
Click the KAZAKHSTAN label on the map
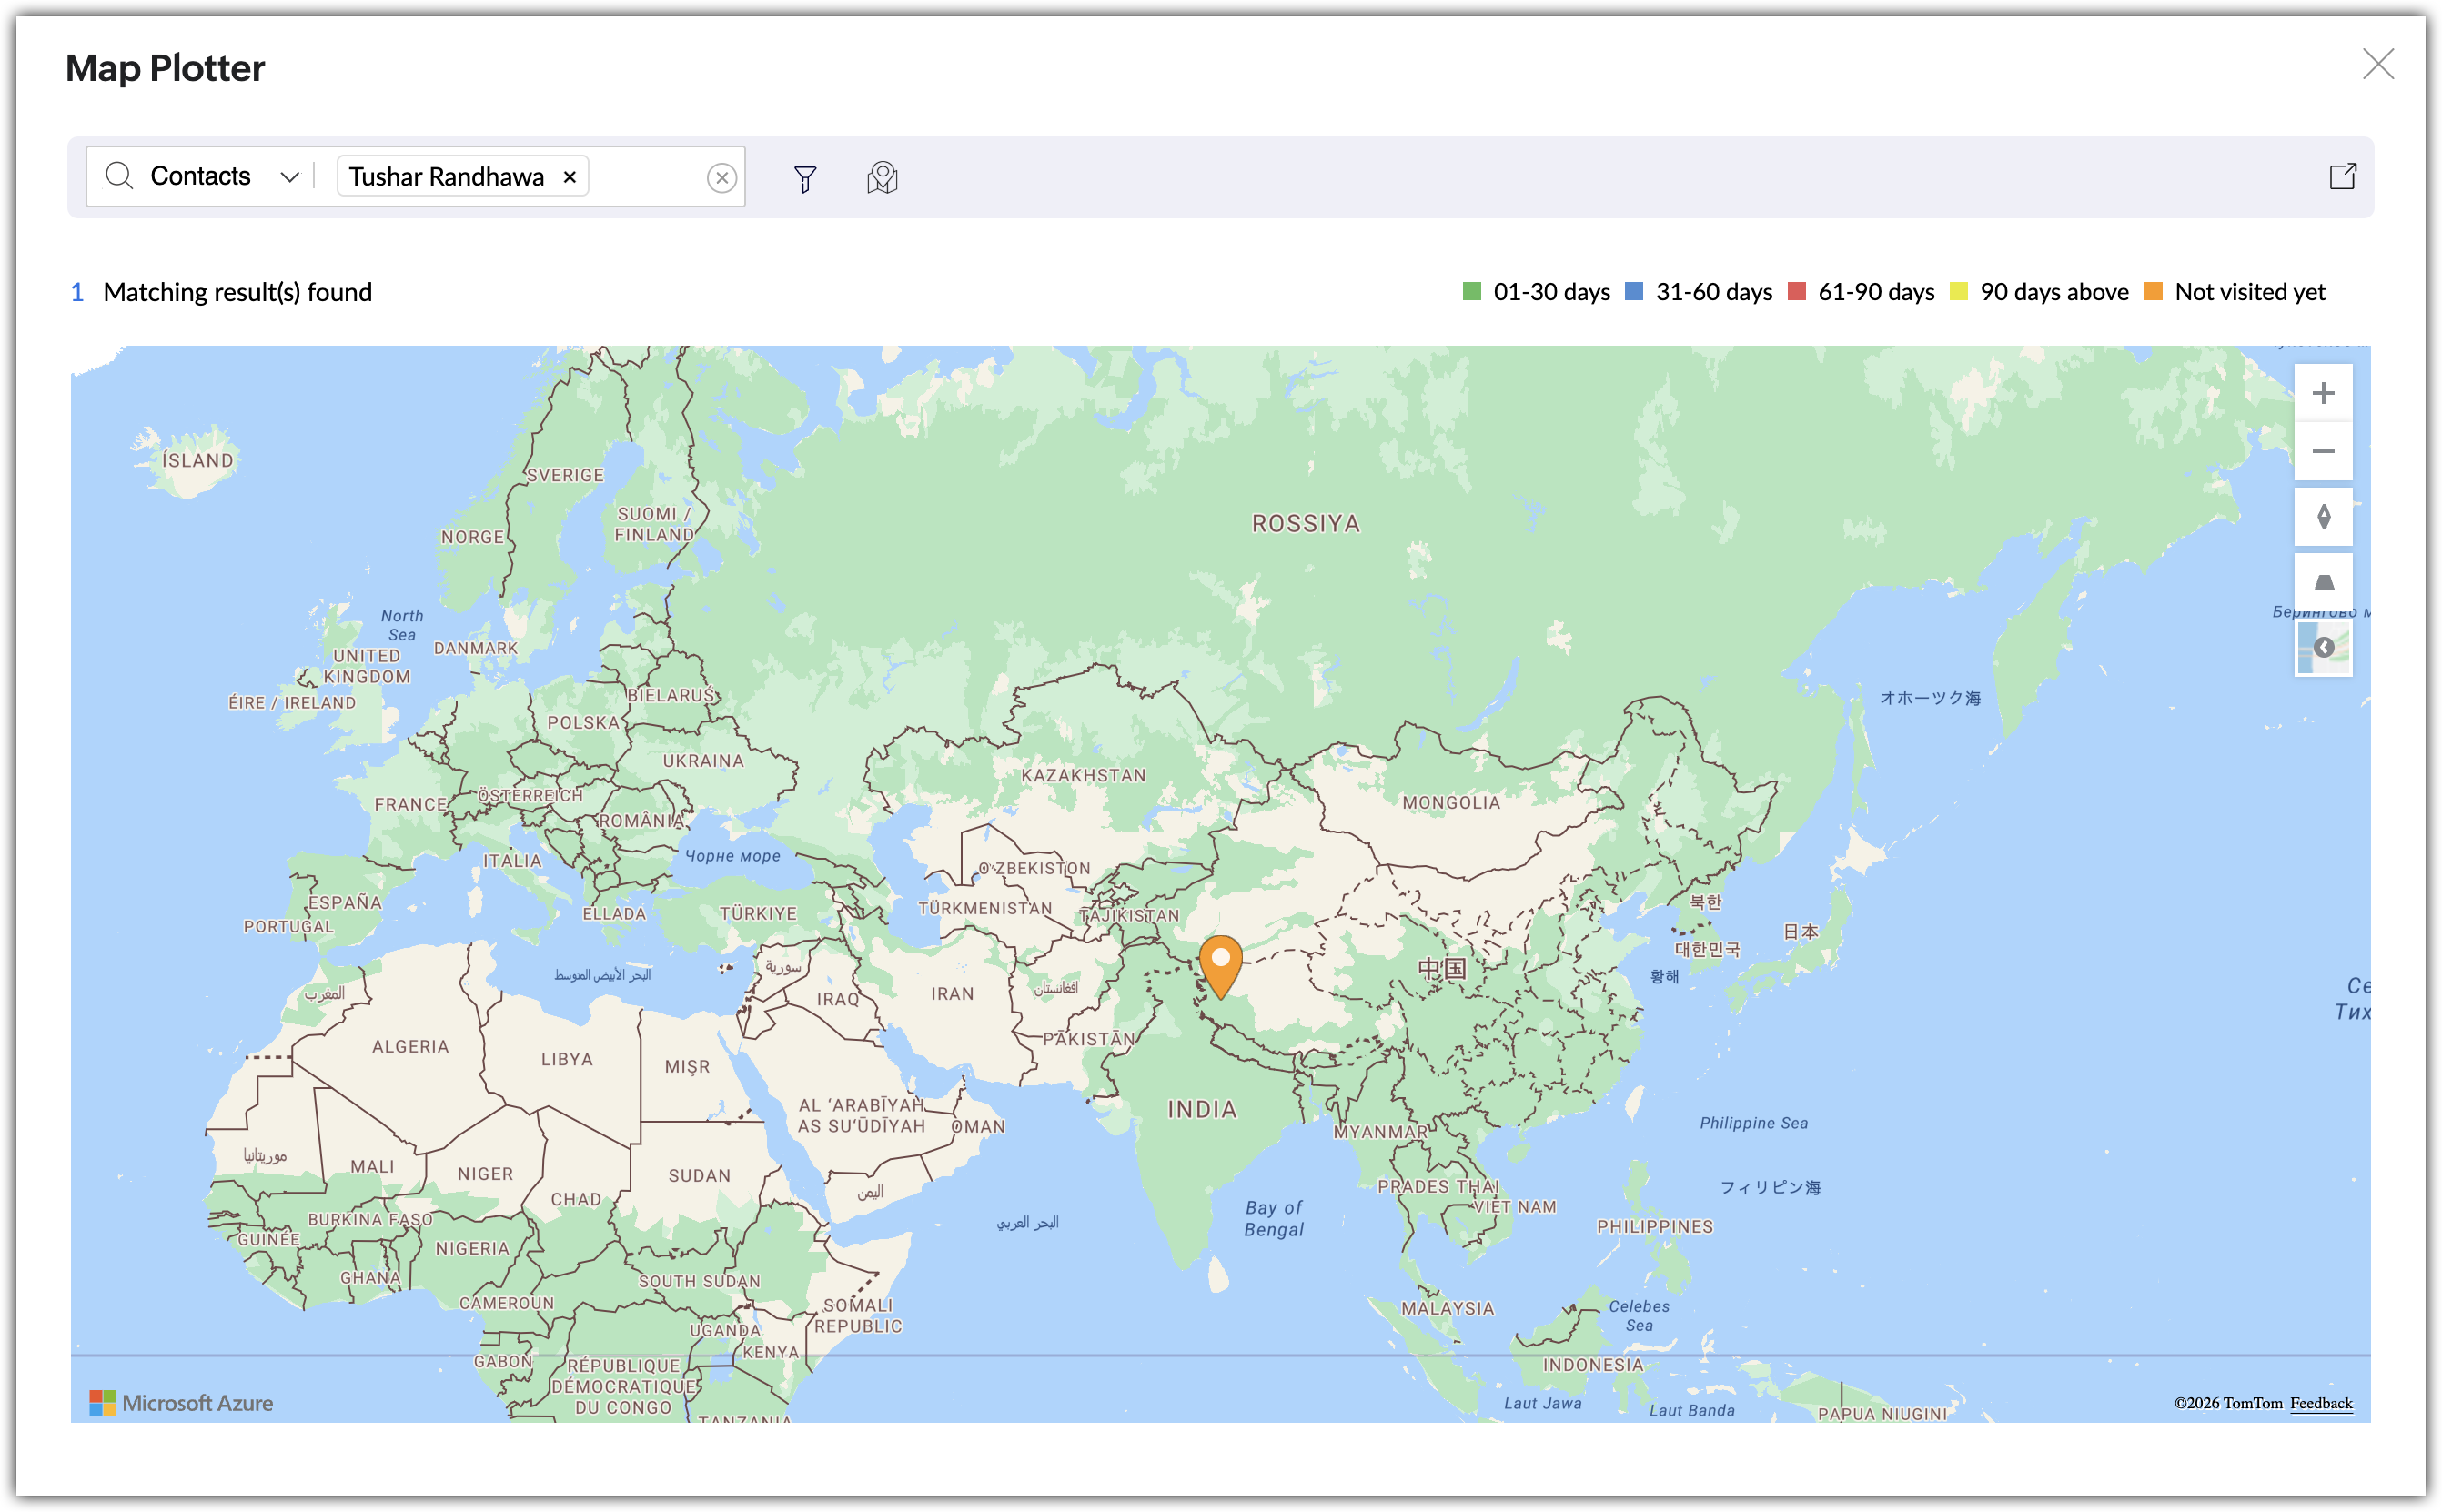1083,775
